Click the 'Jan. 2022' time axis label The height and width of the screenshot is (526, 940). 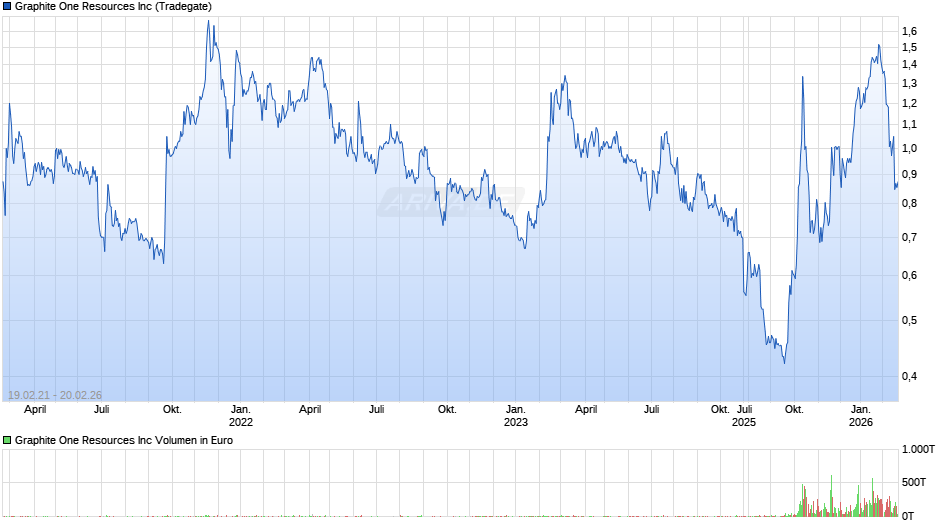[x=241, y=416]
